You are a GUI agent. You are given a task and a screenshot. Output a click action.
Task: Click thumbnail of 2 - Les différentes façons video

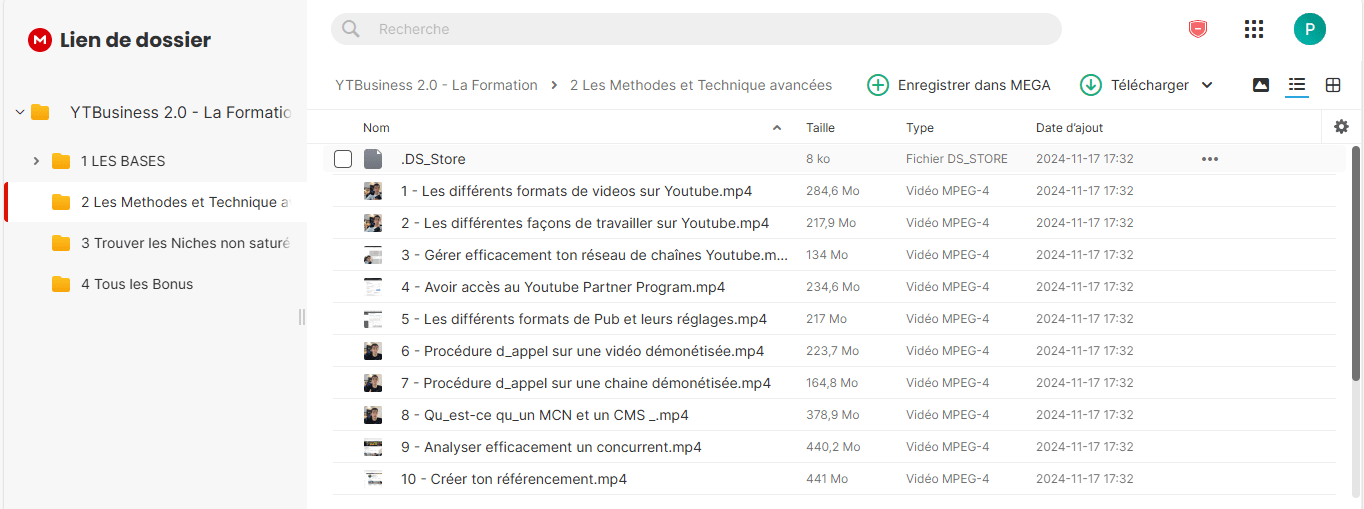(373, 223)
